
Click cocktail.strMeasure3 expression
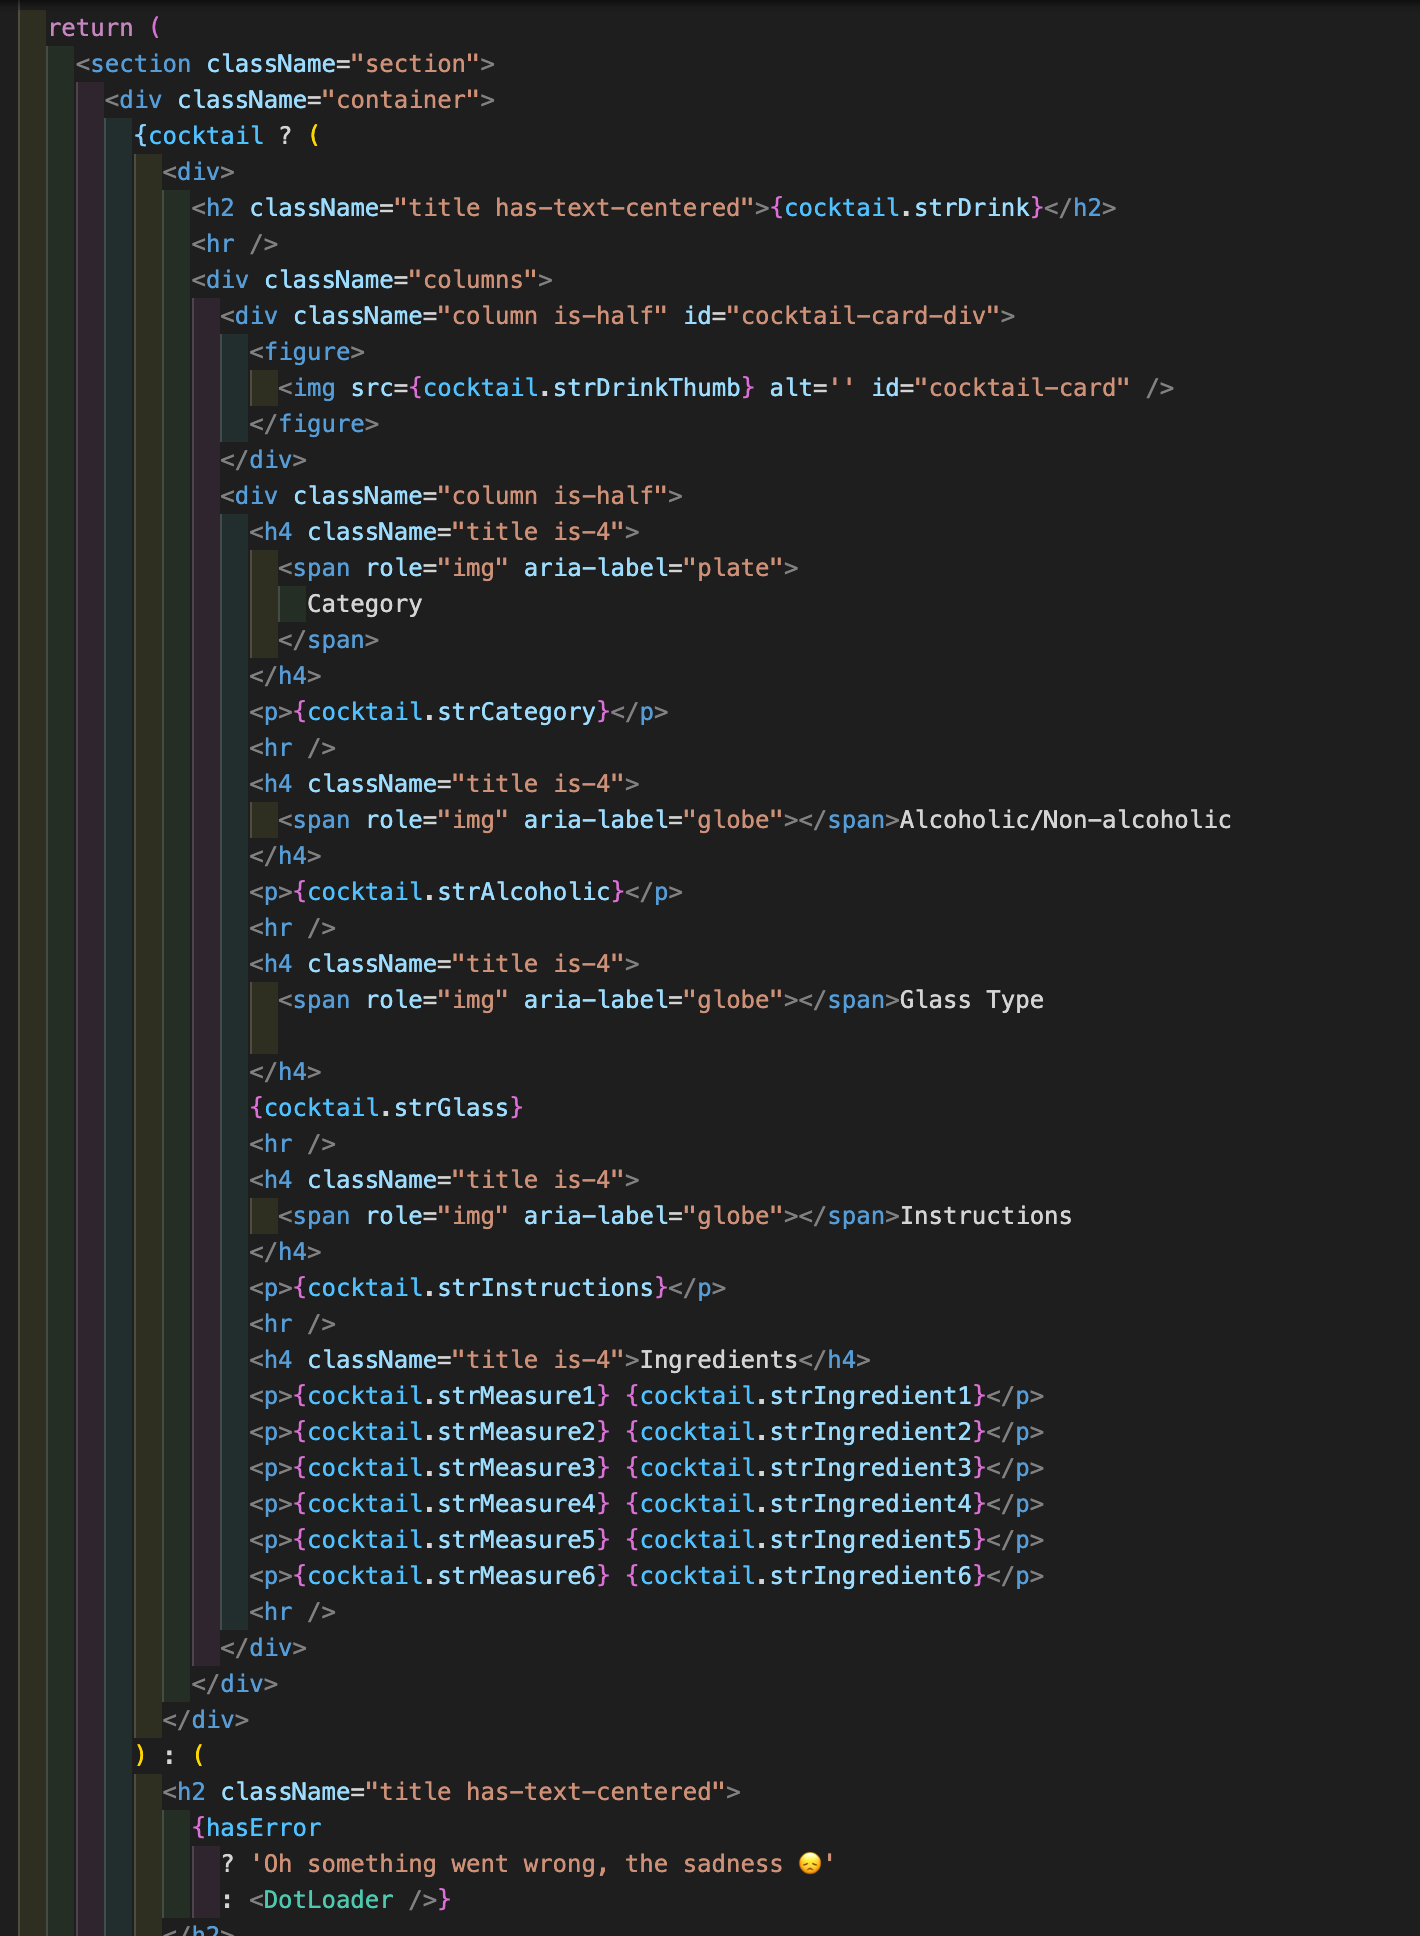point(451,1468)
